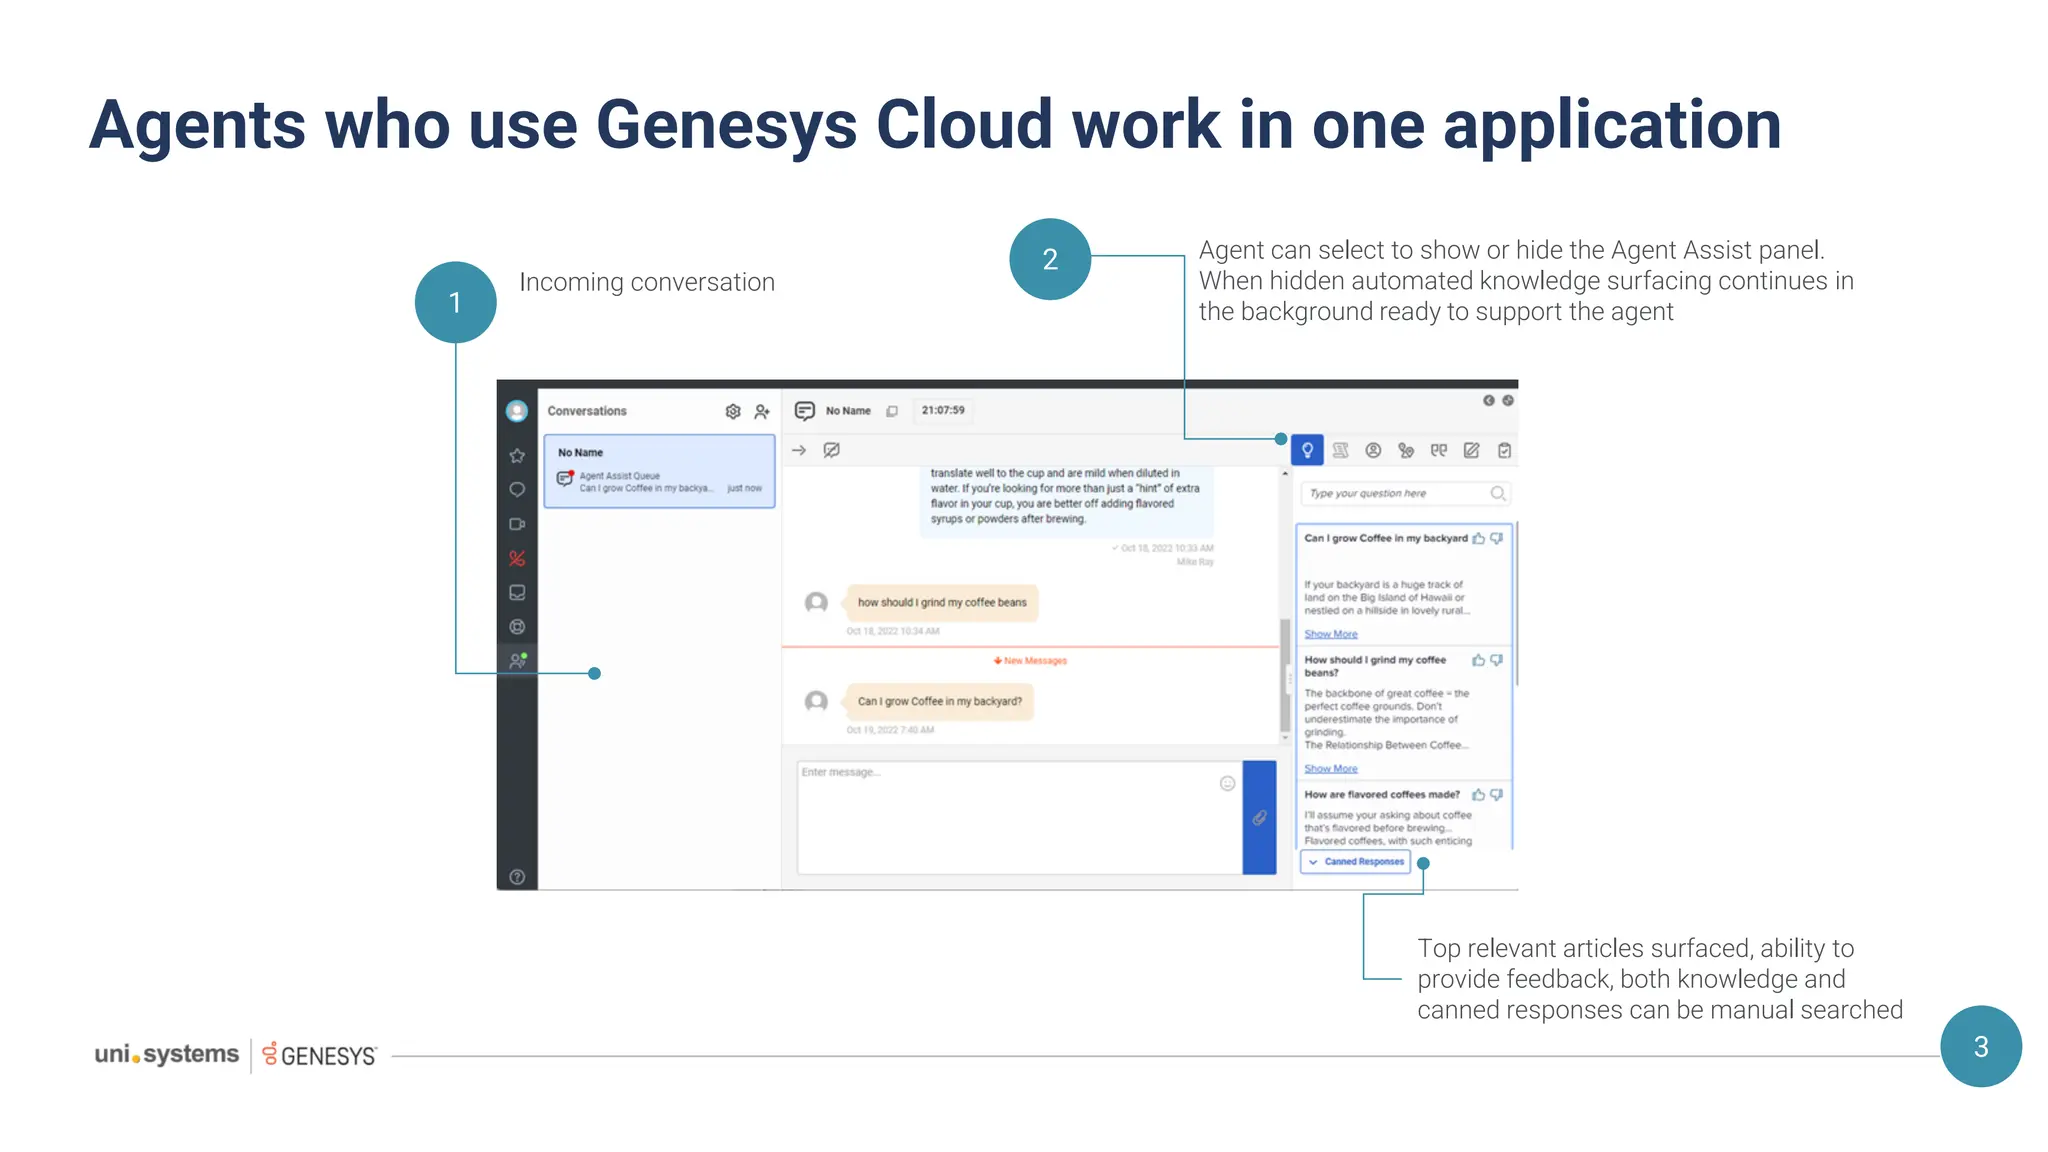
Task: Select the No Name Agent Assist Queue conversation
Action: pos(659,471)
